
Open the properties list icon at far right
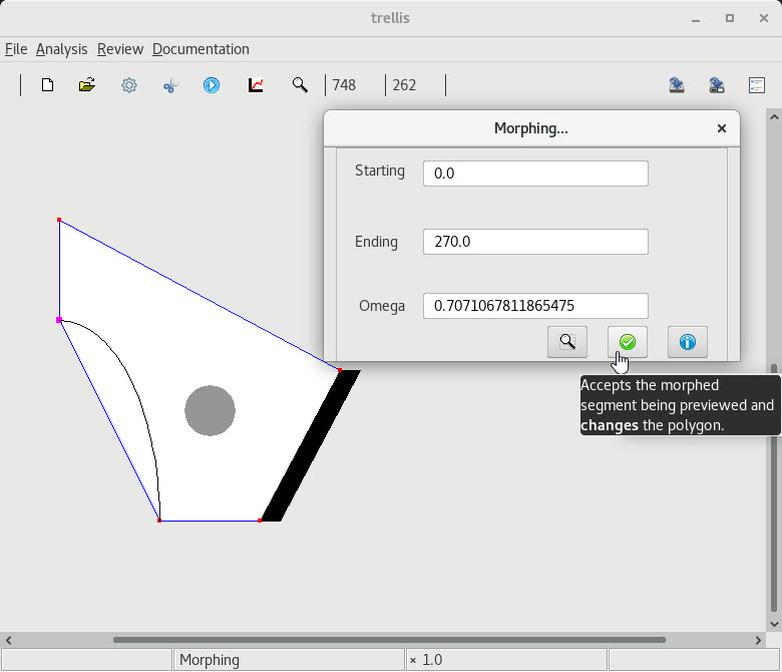click(757, 85)
